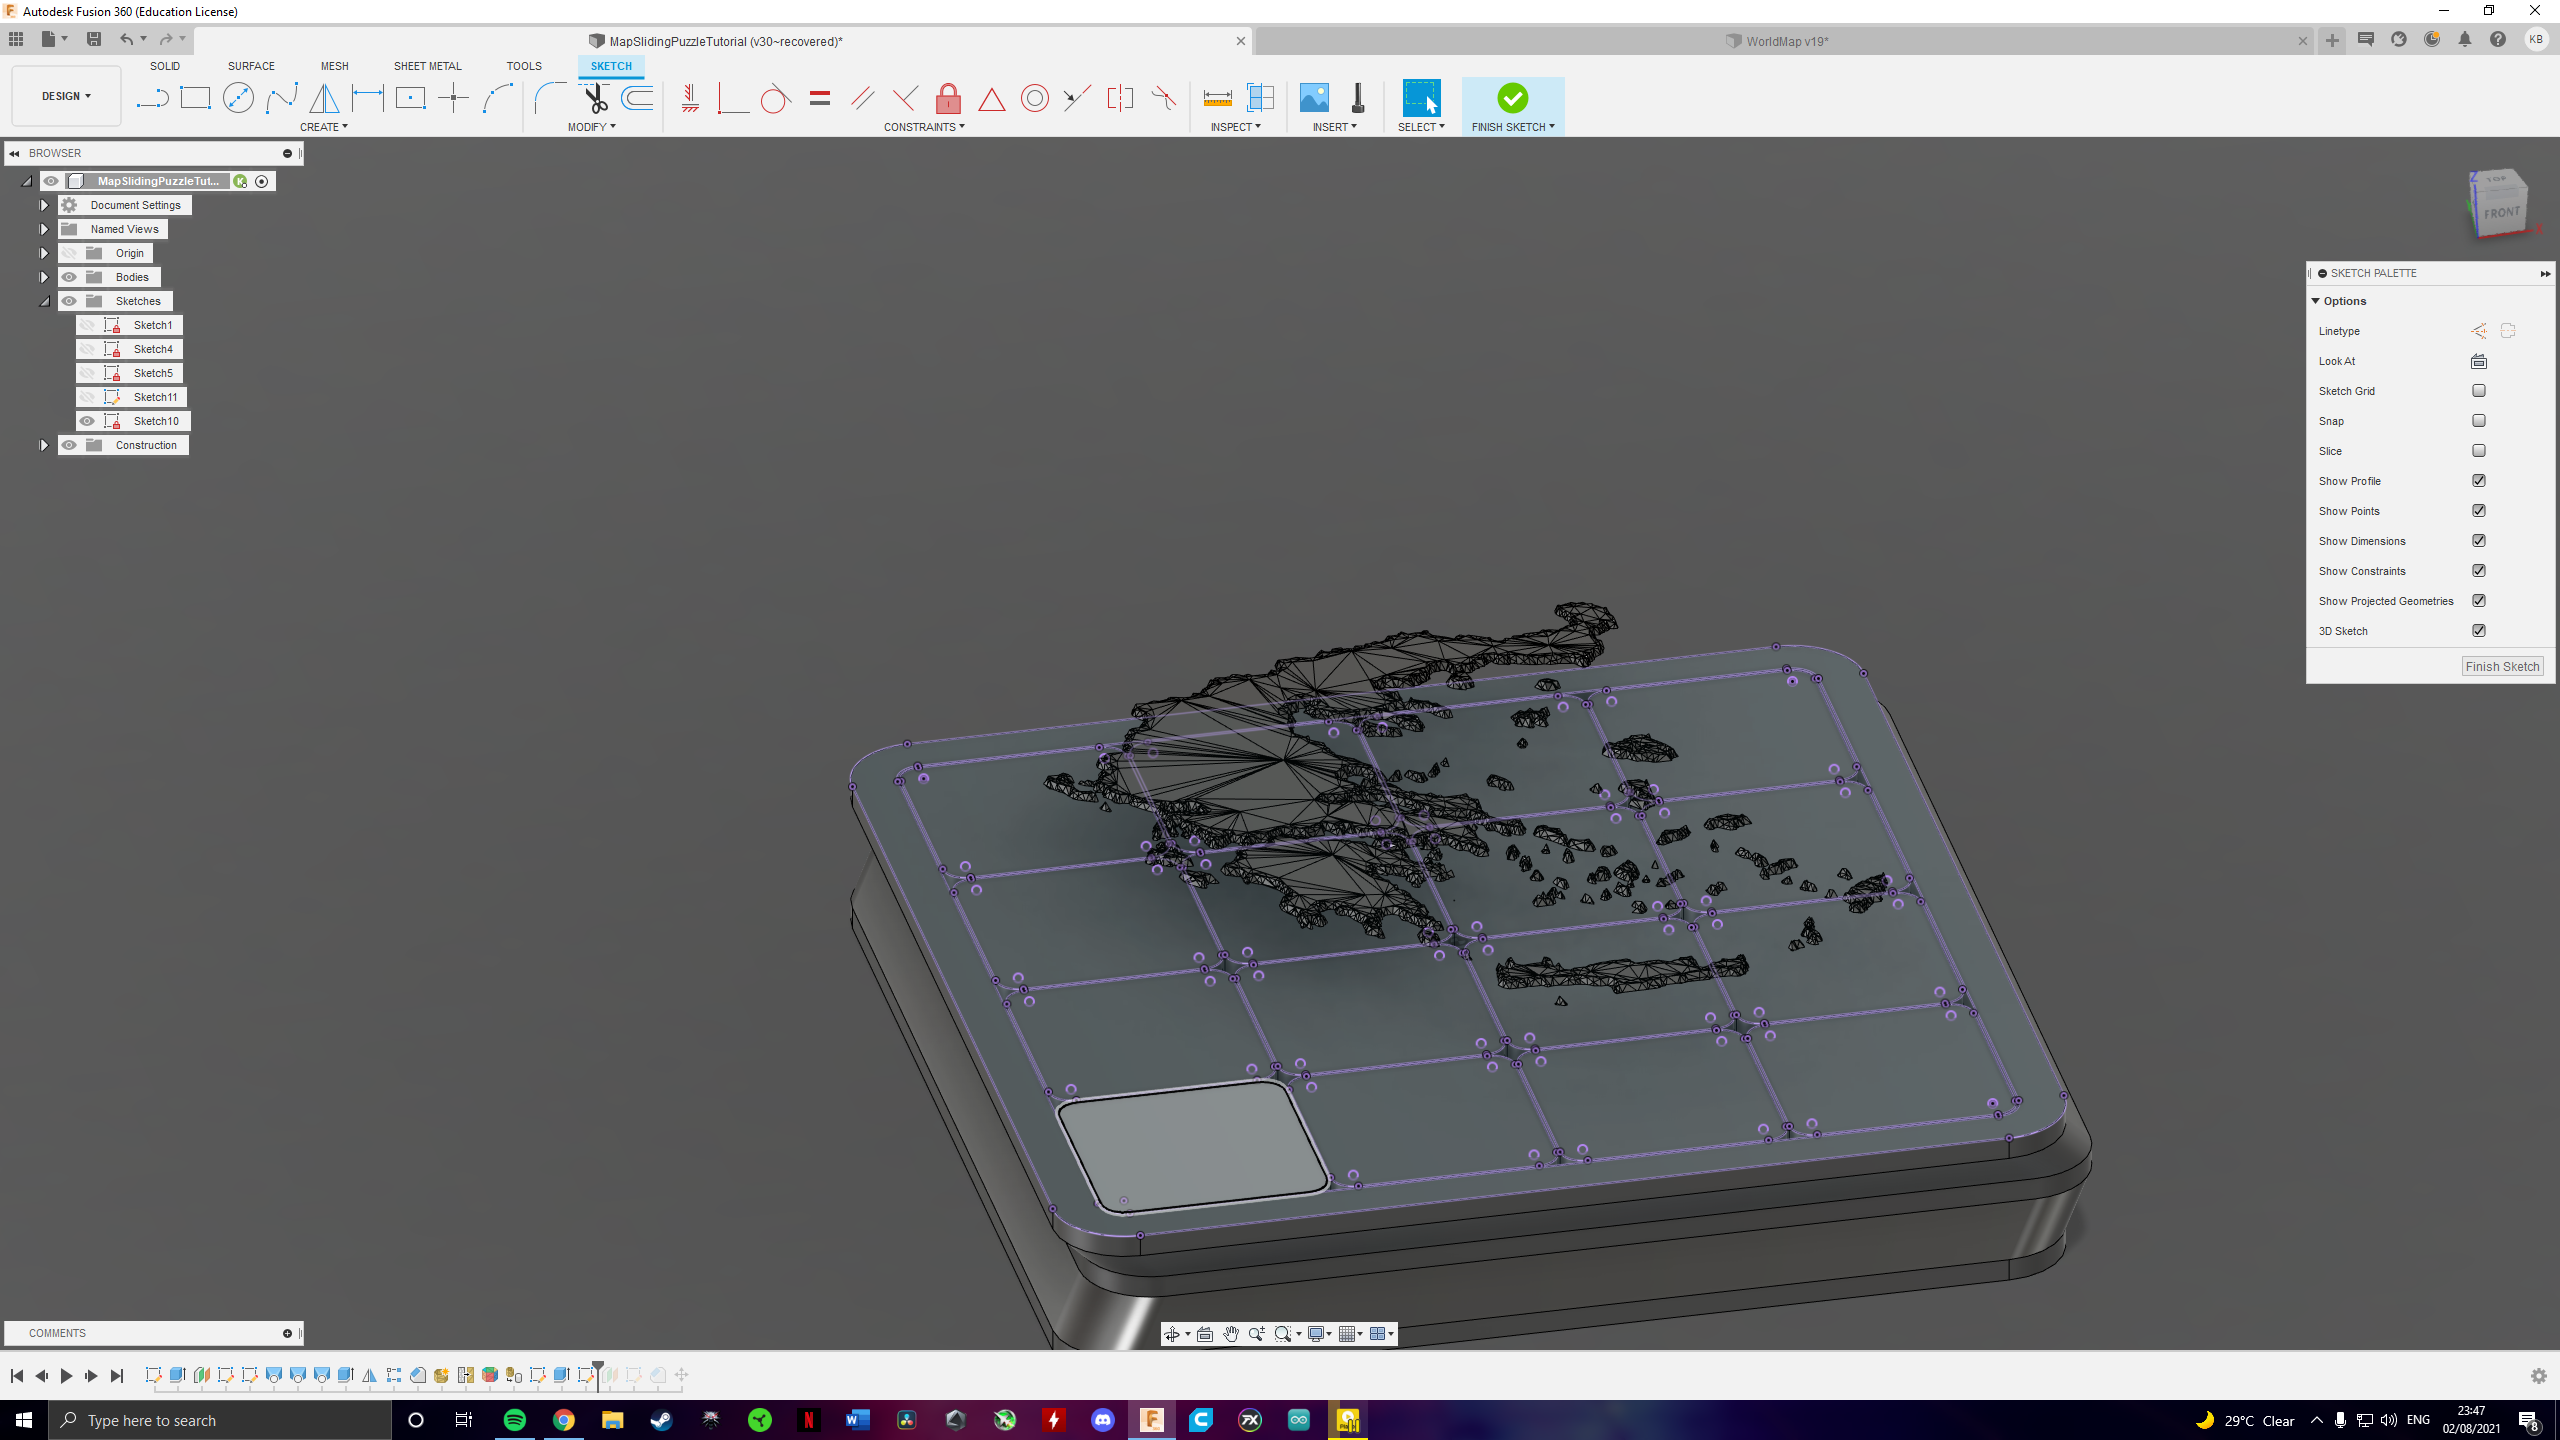Open the SELECT dropdown menu

[x=1421, y=127]
